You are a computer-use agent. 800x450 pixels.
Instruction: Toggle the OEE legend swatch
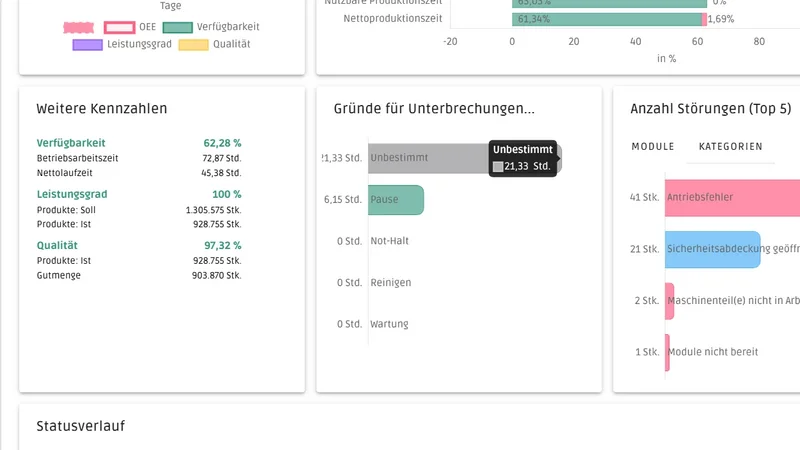point(119,27)
